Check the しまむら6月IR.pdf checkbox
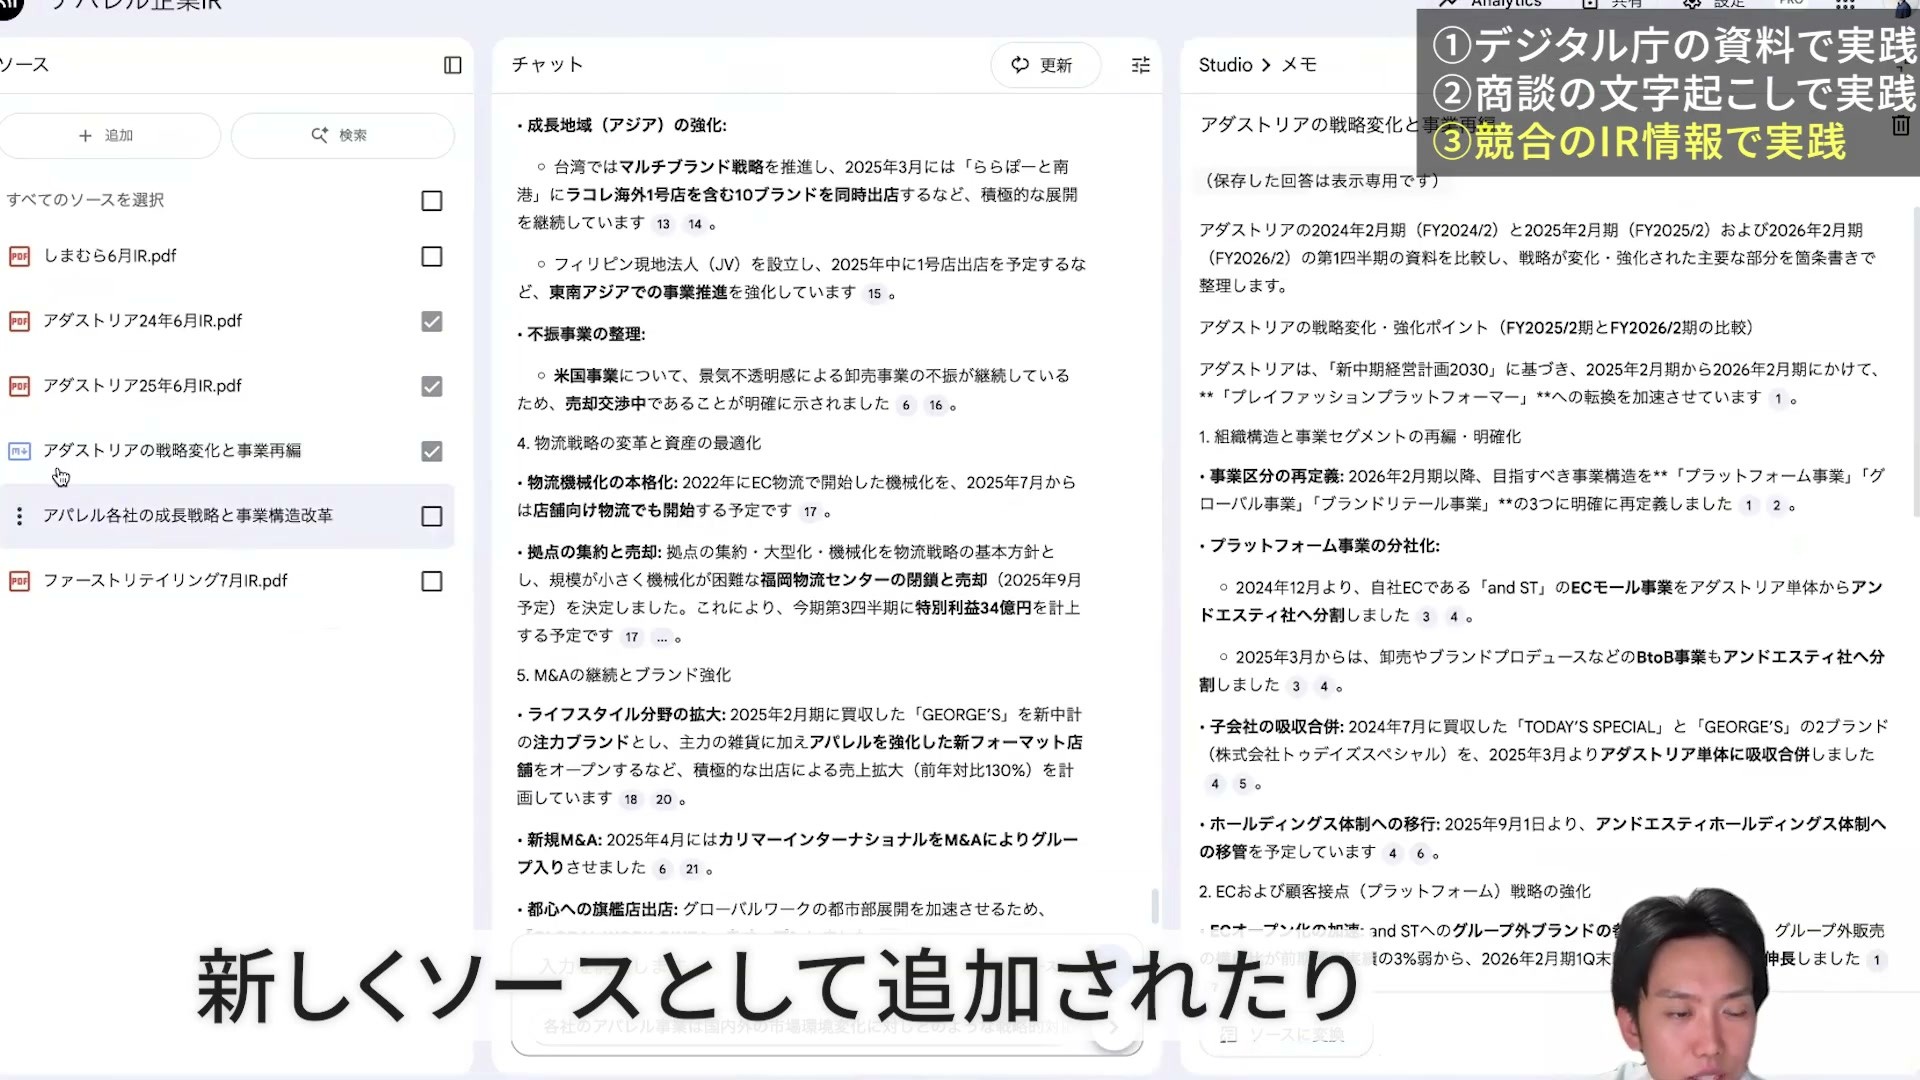The height and width of the screenshot is (1080, 1920). (x=432, y=257)
